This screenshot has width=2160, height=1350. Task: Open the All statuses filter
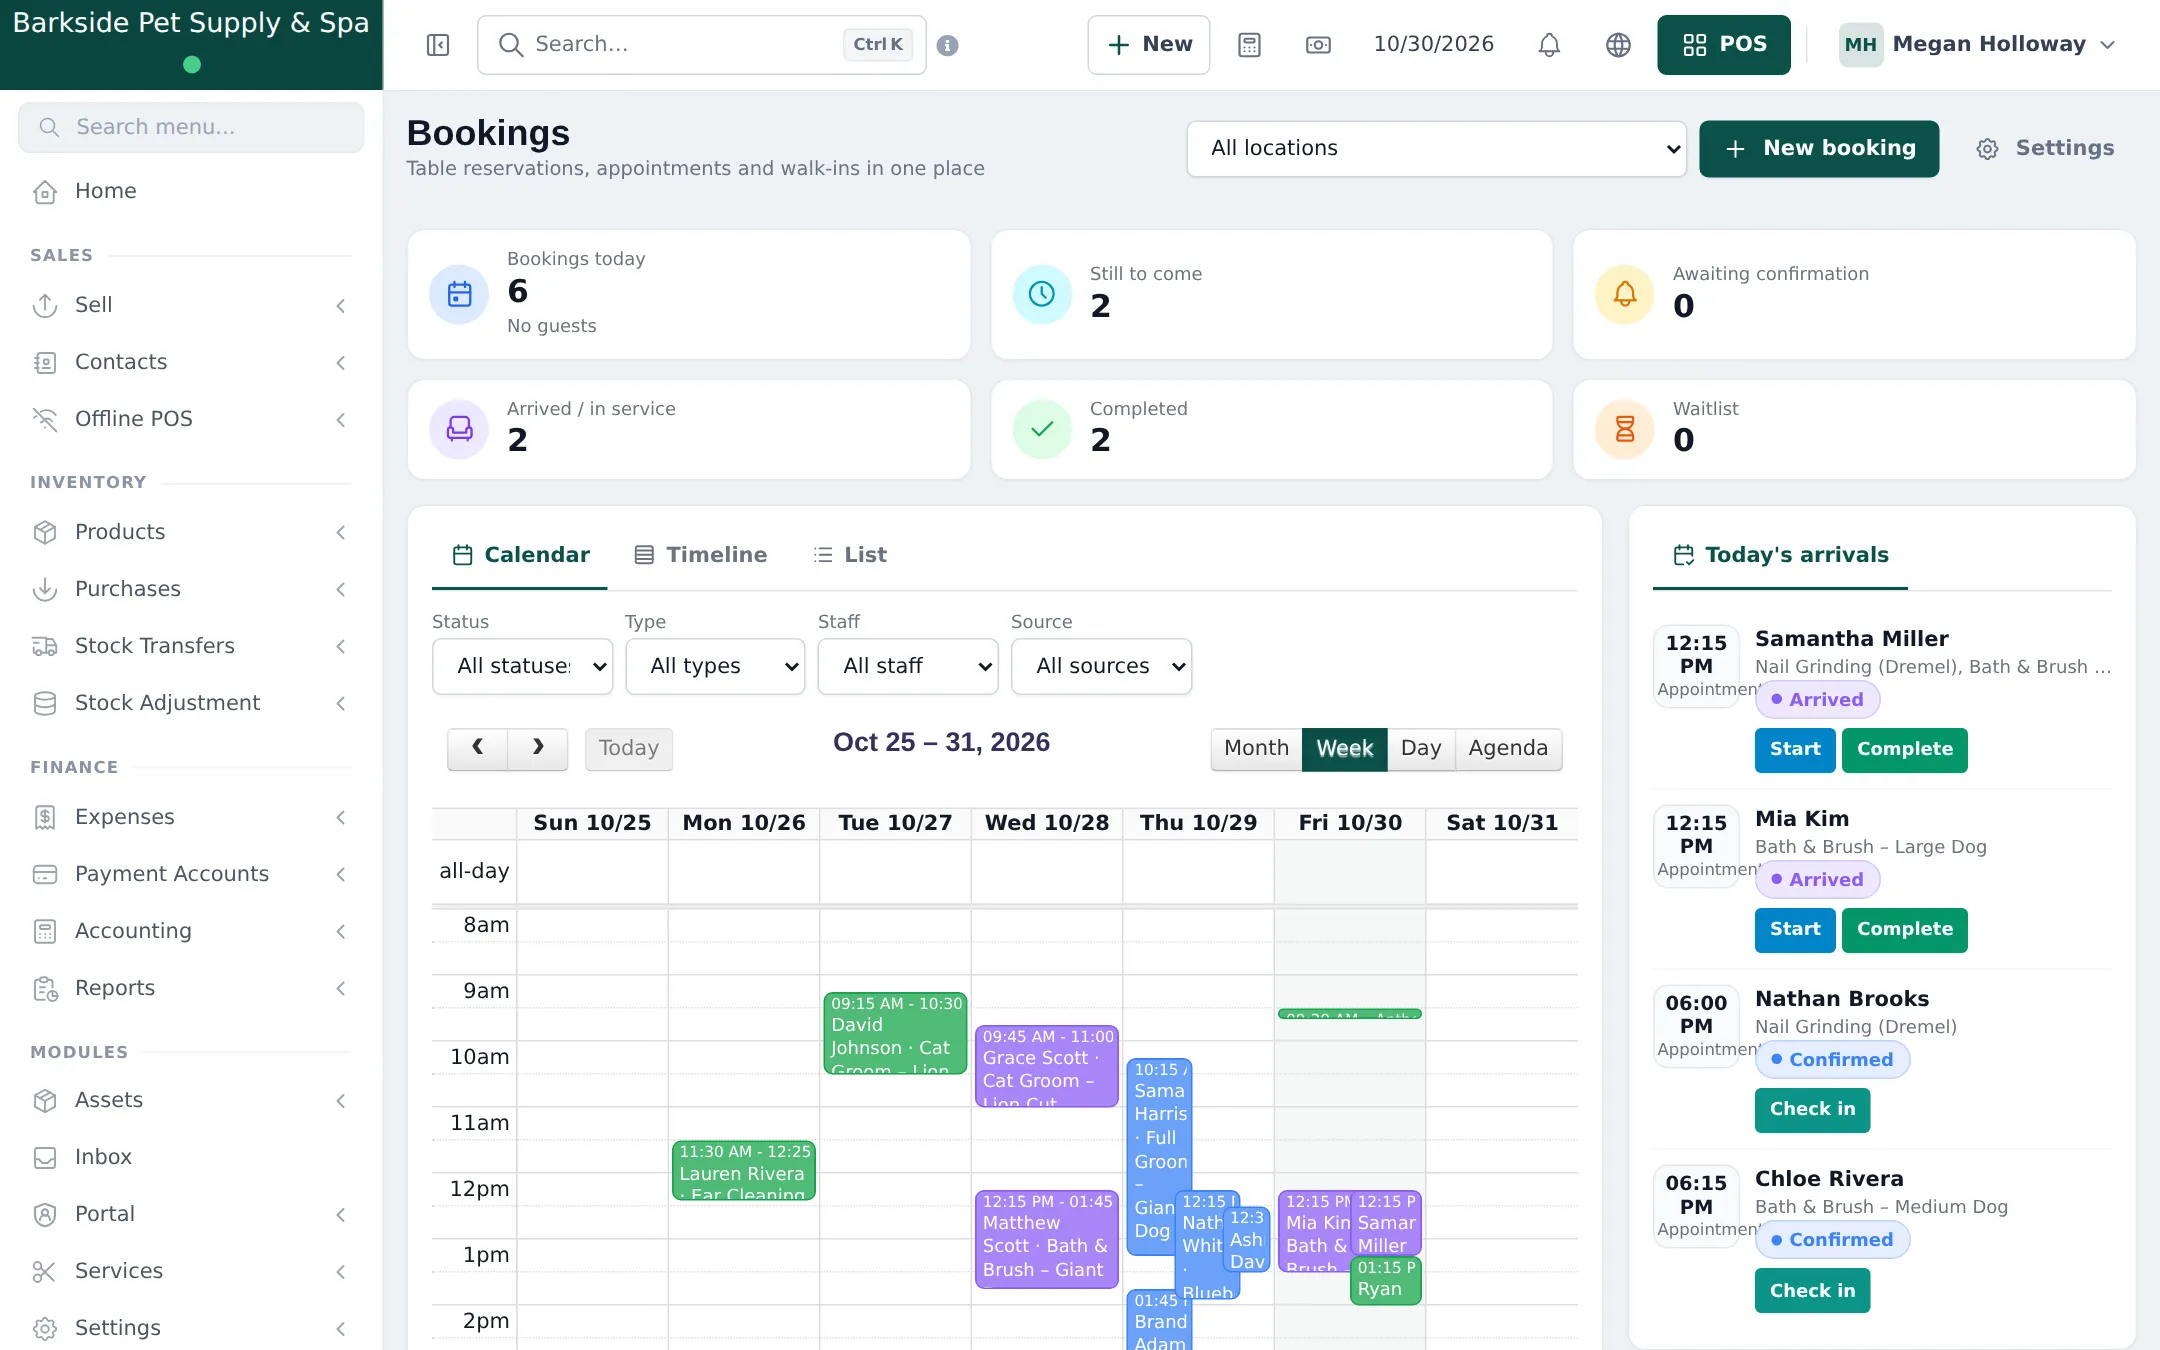tap(523, 666)
